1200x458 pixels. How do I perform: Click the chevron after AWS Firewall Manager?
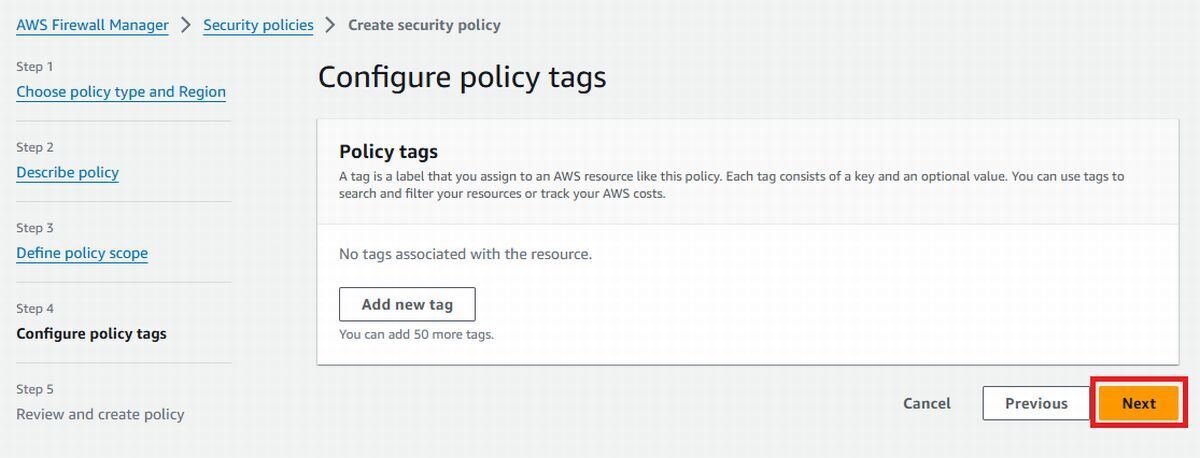186,25
